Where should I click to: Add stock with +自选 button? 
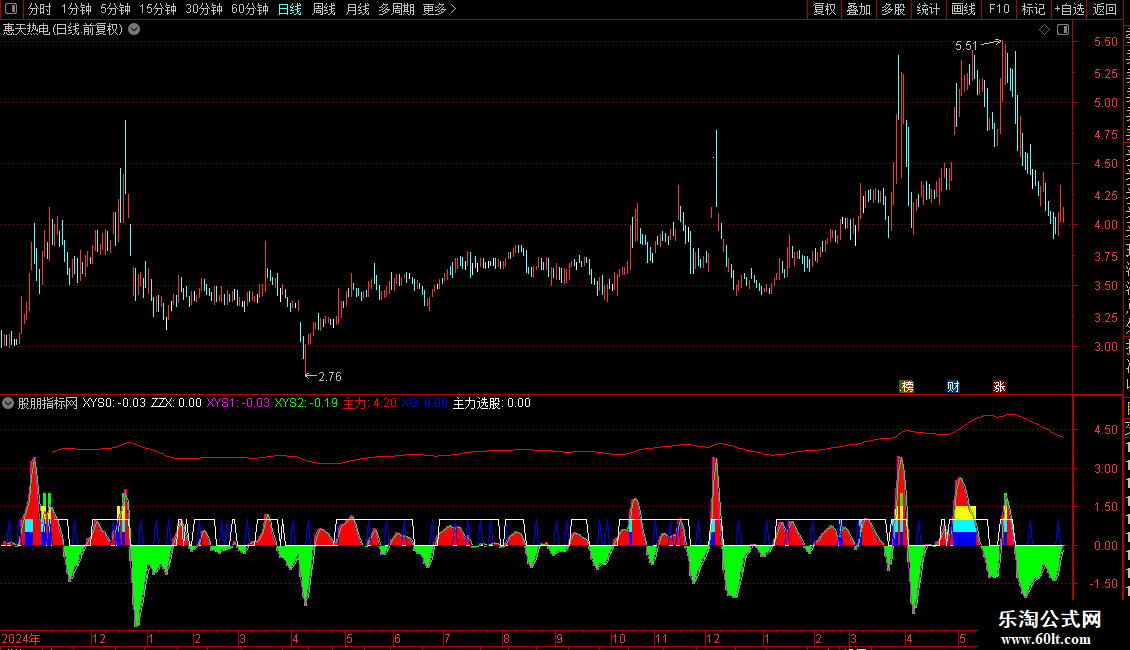(1069, 9)
